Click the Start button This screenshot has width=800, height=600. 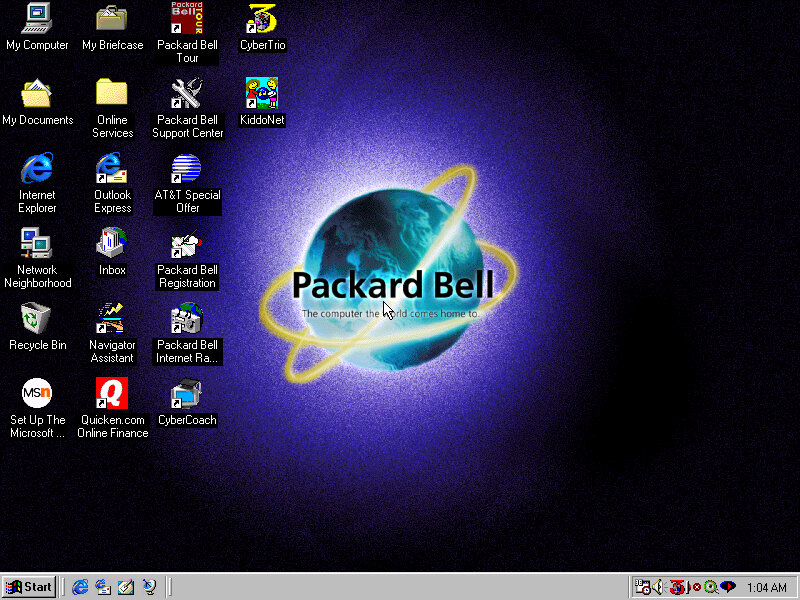tap(29, 587)
